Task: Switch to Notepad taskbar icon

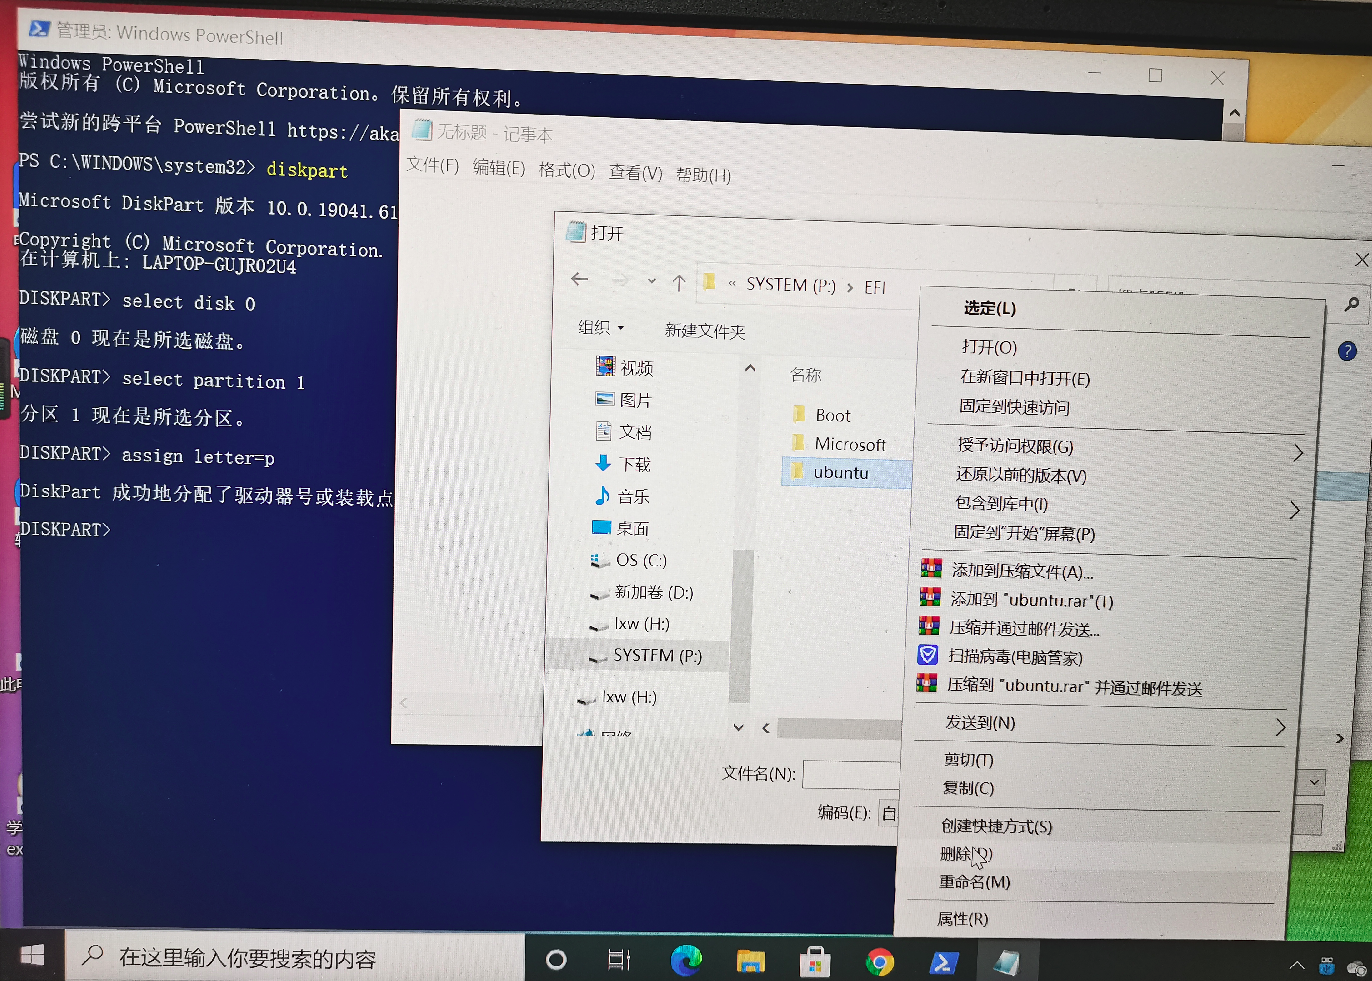Action: (x=1007, y=963)
